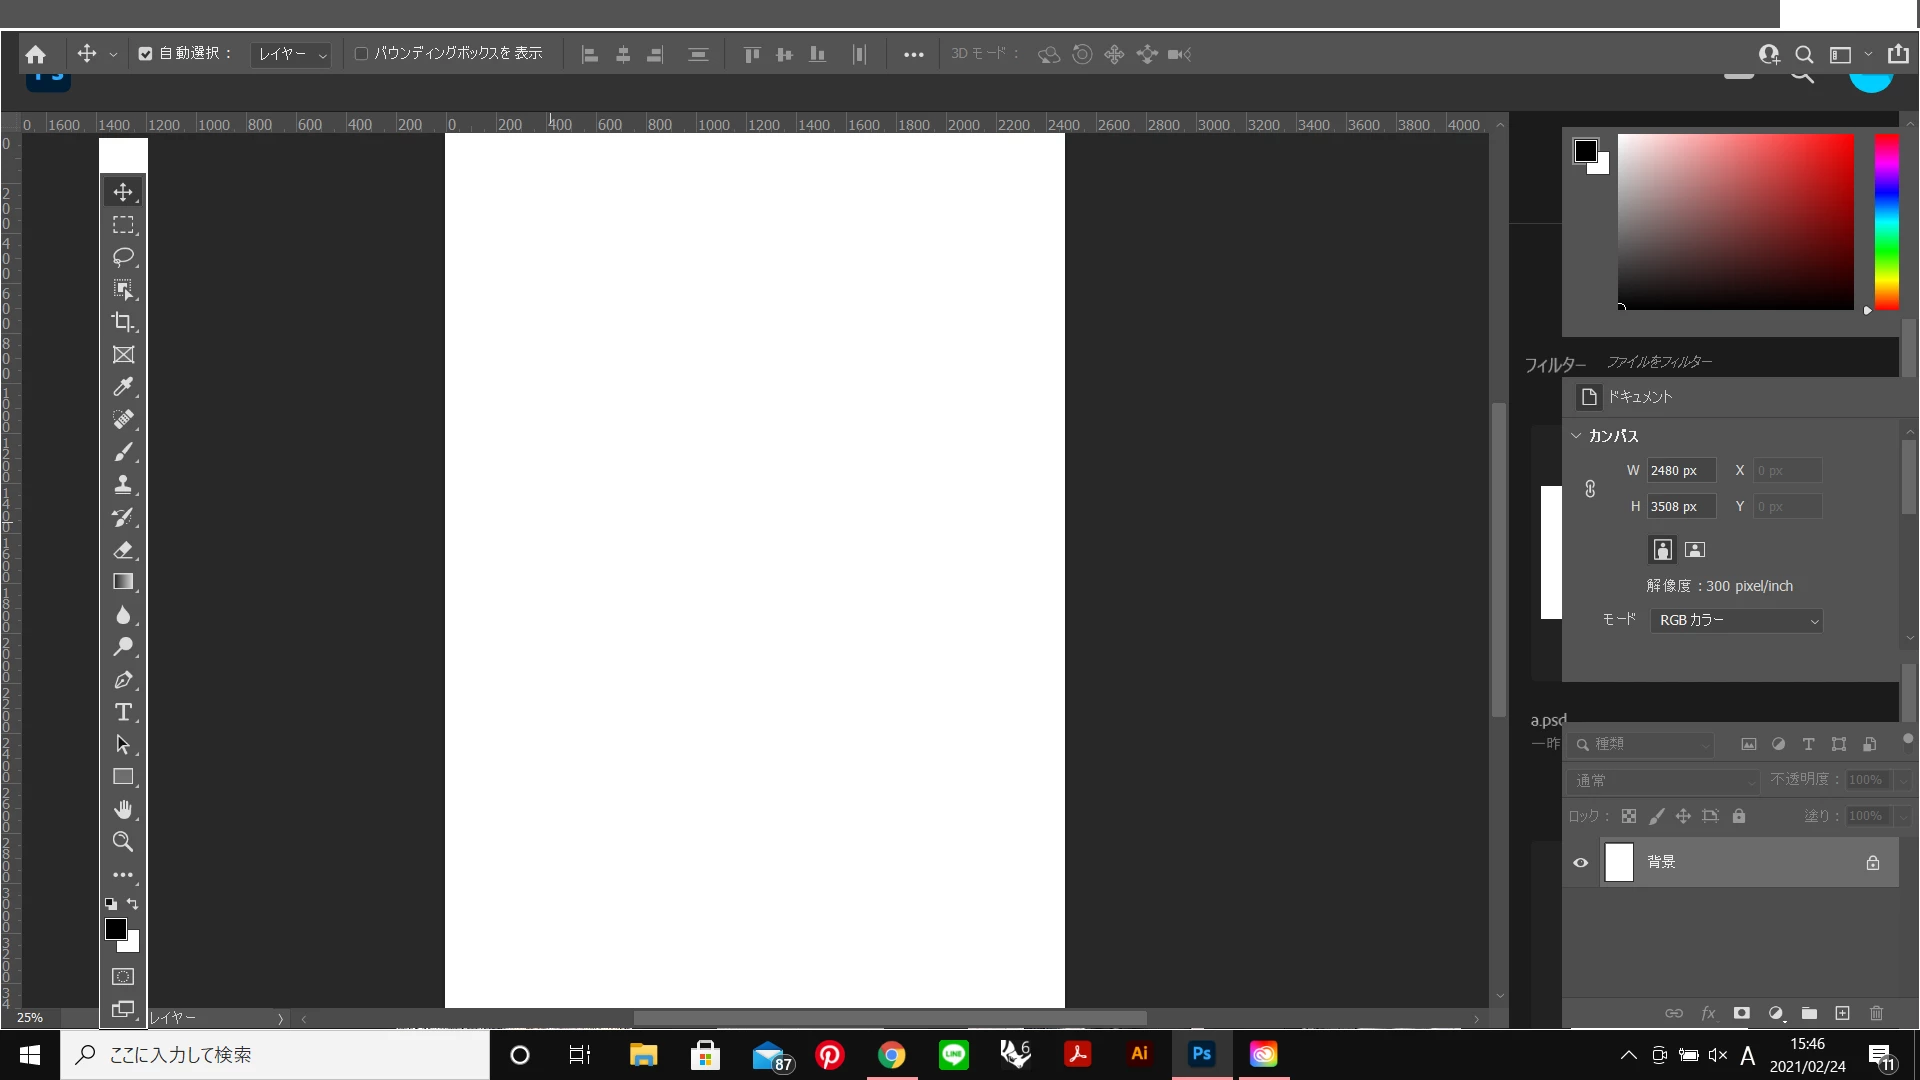This screenshot has width=1920, height=1080.
Task: Open the RGBカラー mode dropdown
Action: tap(1736, 621)
